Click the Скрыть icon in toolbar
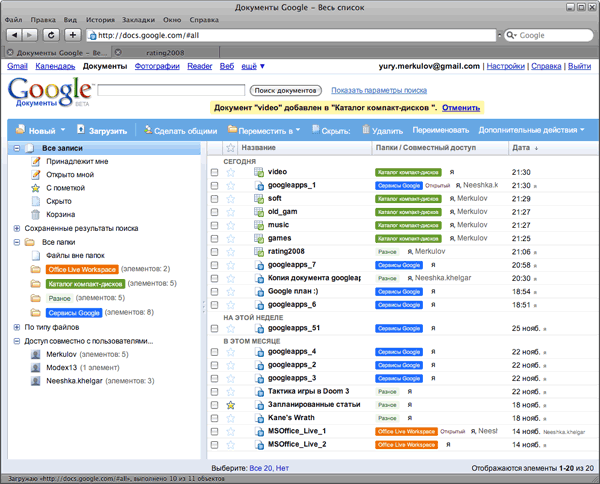The height and width of the screenshot is (484, 600). (x=316, y=129)
